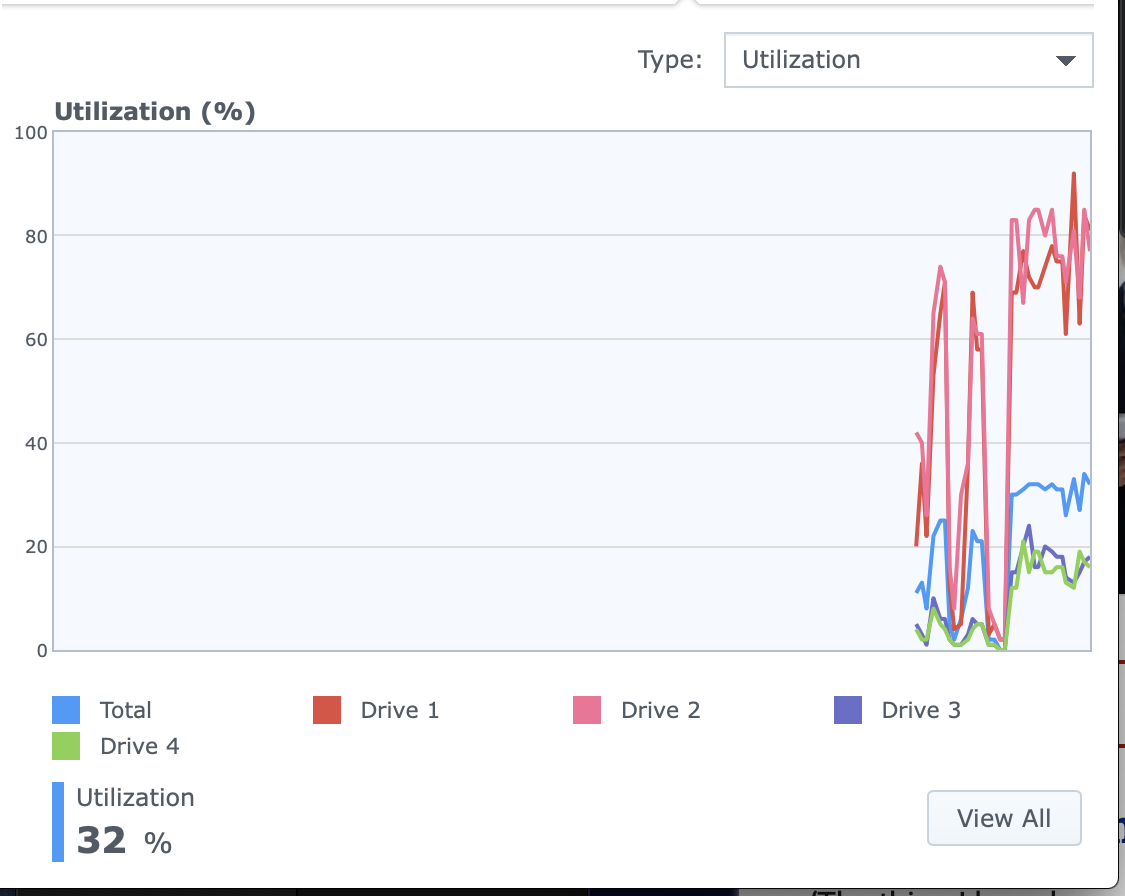This screenshot has height=896, width=1125.
Task: Click the 40 label on the Y axis
Action: 34,443
